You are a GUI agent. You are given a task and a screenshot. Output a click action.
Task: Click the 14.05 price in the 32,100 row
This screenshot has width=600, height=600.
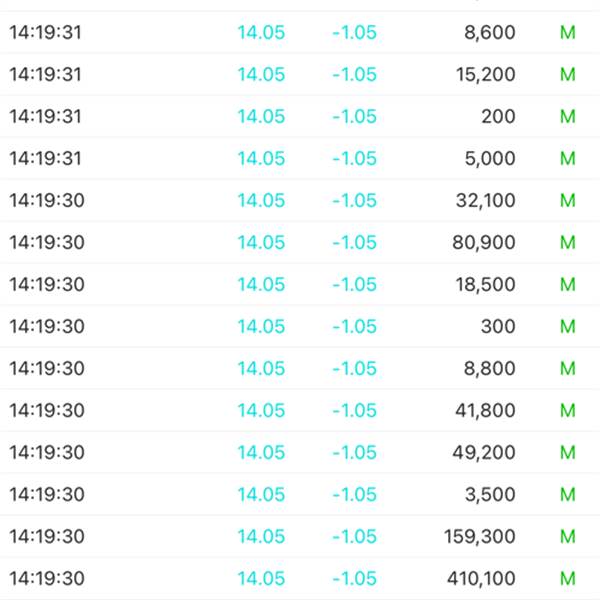(261, 200)
